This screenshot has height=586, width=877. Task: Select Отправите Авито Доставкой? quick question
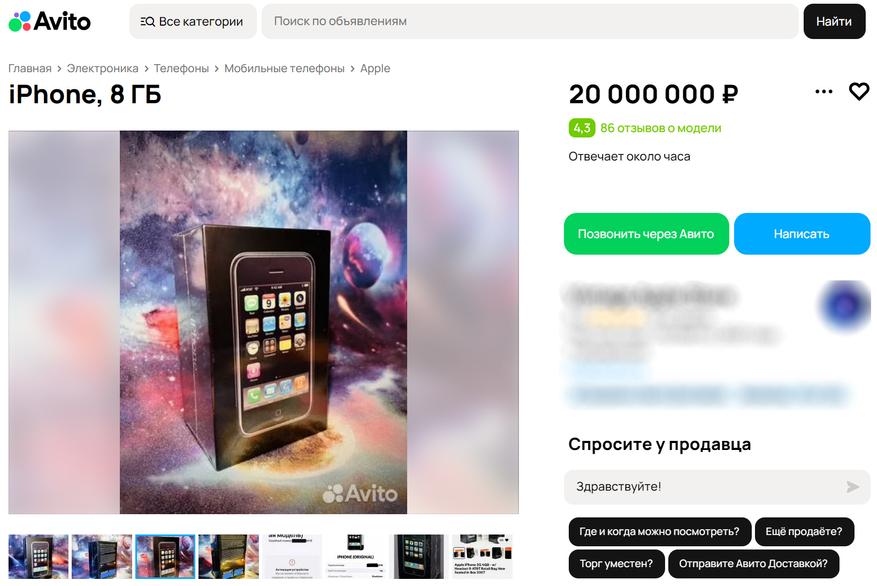[753, 564]
